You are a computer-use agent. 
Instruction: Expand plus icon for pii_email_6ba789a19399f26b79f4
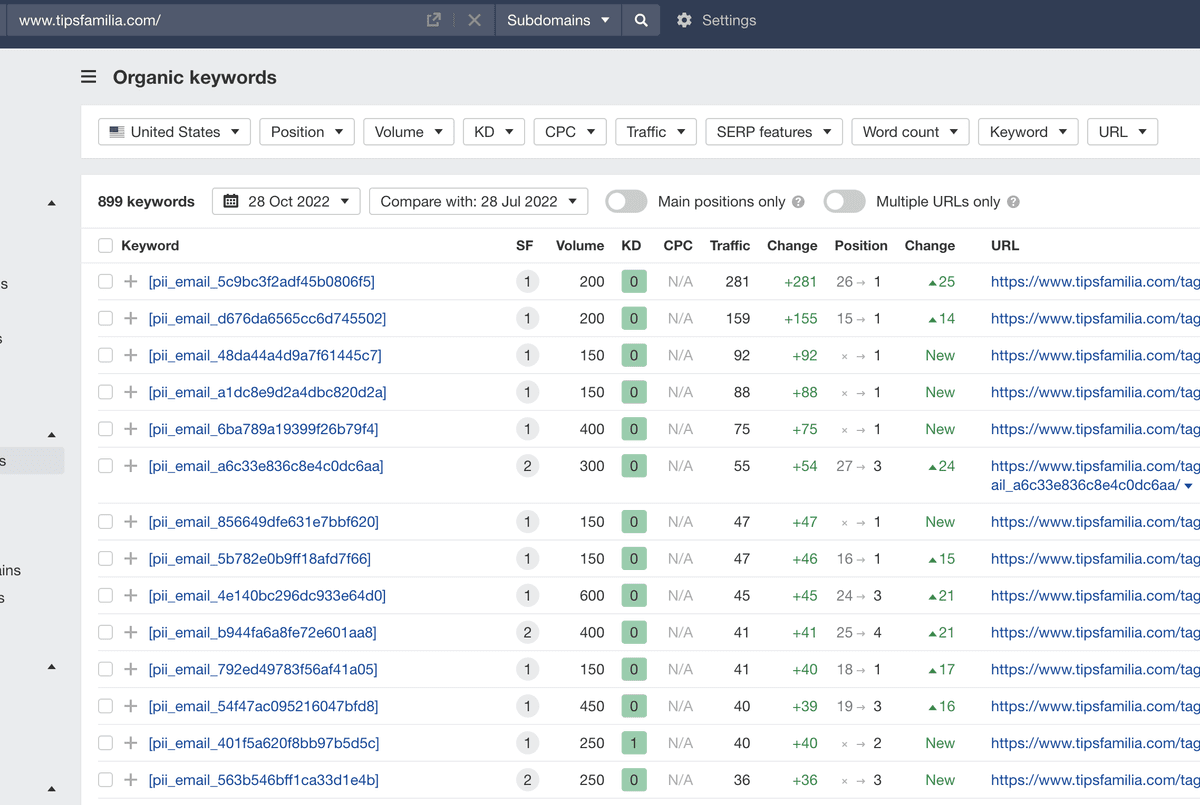coord(130,430)
